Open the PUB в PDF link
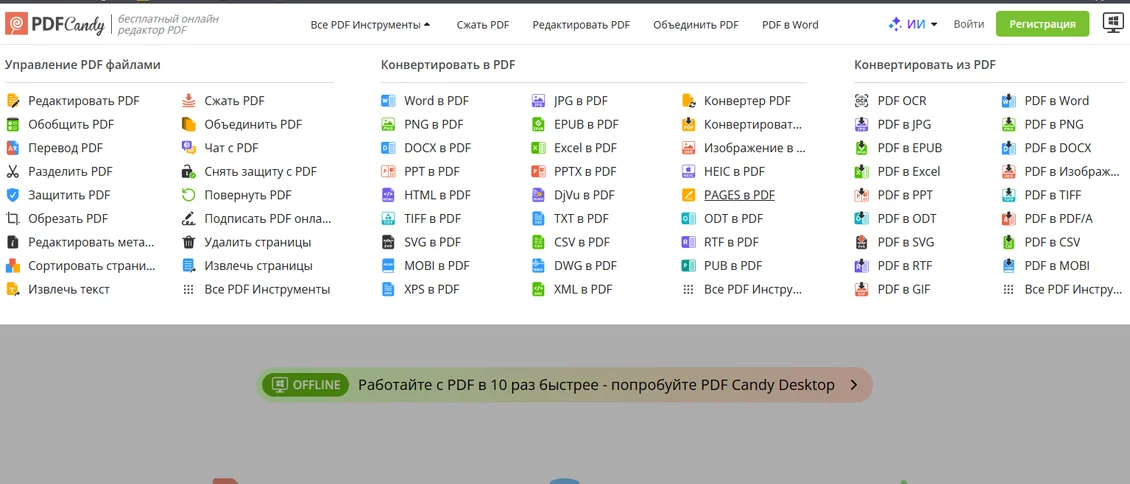 click(x=733, y=266)
